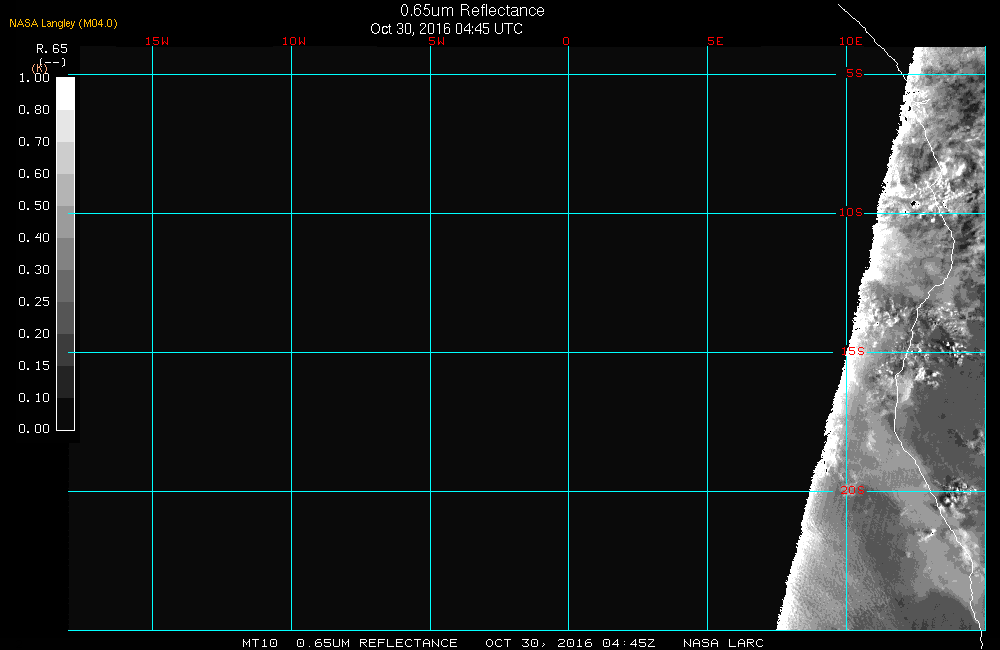Viewport: 1000px width, 650px height.
Task: Click 'OCT 30, 2016 04:45Z' in the caption
Action: pos(570,643)
